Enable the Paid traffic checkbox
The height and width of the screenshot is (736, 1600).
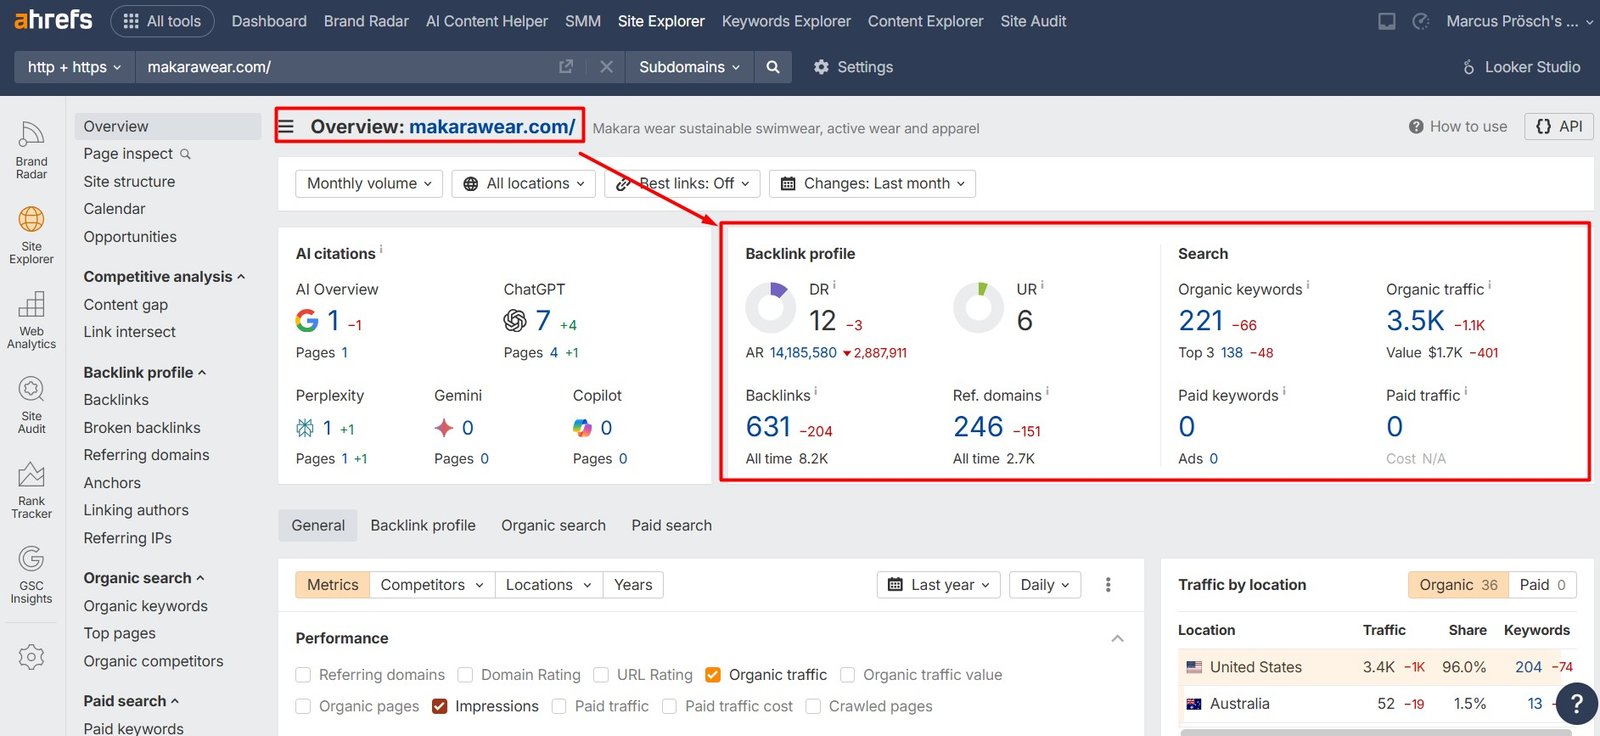pyautogui.click(x=559, y=706)
